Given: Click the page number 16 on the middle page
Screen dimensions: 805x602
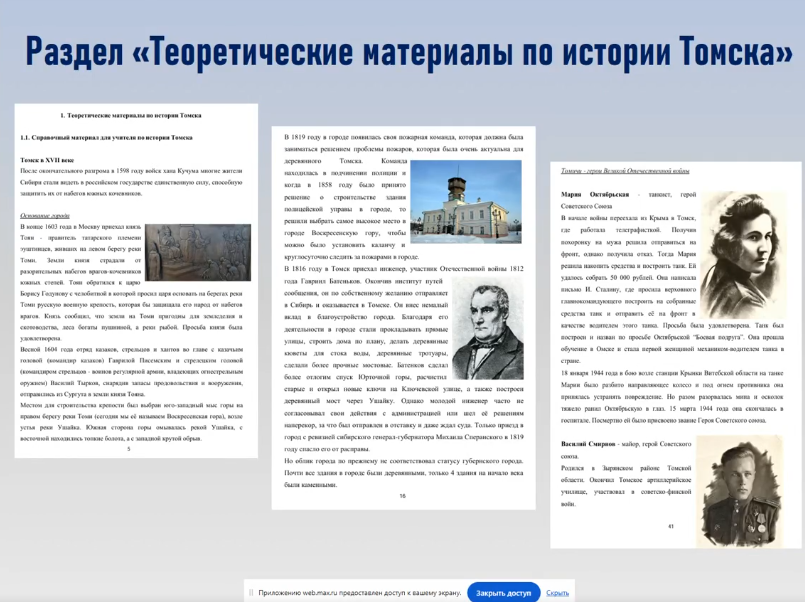Looking at the screenshot, I should pyautogui.click(x=402, y=496).
